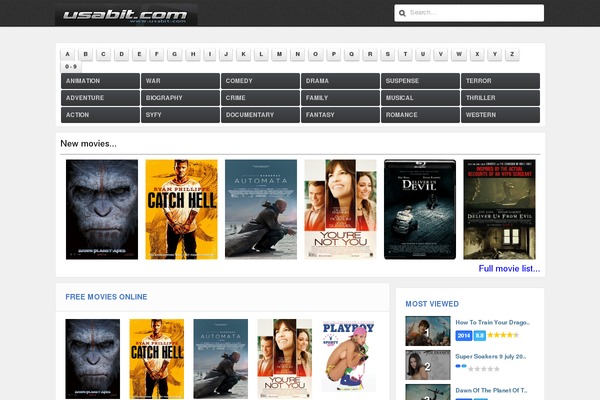Filter movies by letter H

point(193,54)
